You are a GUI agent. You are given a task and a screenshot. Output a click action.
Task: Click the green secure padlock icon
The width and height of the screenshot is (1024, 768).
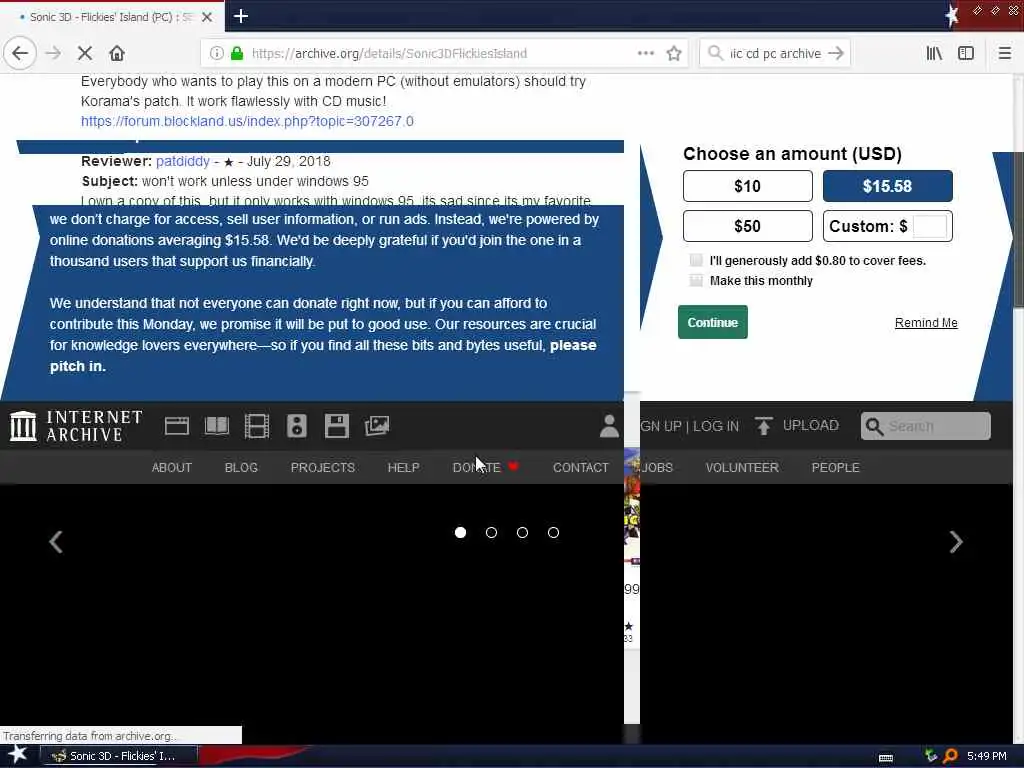pos(237,54)
